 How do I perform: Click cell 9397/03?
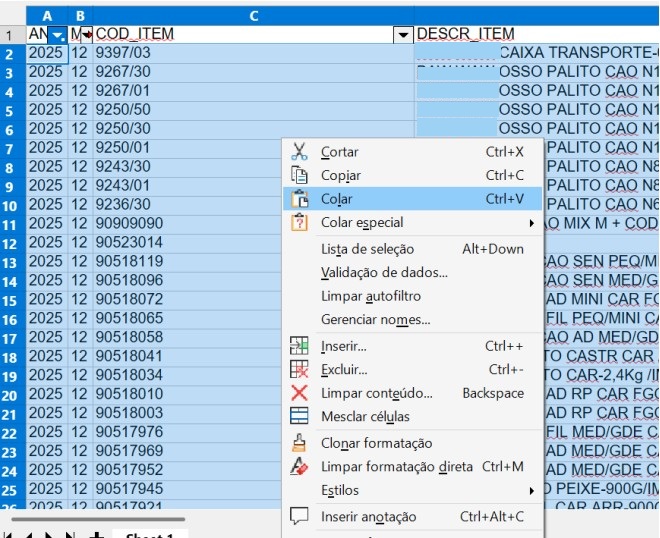[253, 53]
